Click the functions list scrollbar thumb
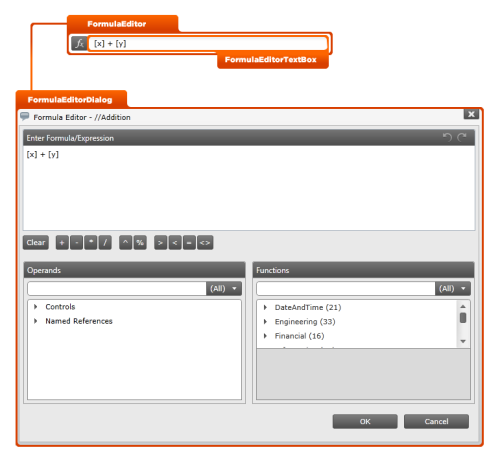Viewport: 500px width, 463px height. pyautogui.click(x=463, y=318)
